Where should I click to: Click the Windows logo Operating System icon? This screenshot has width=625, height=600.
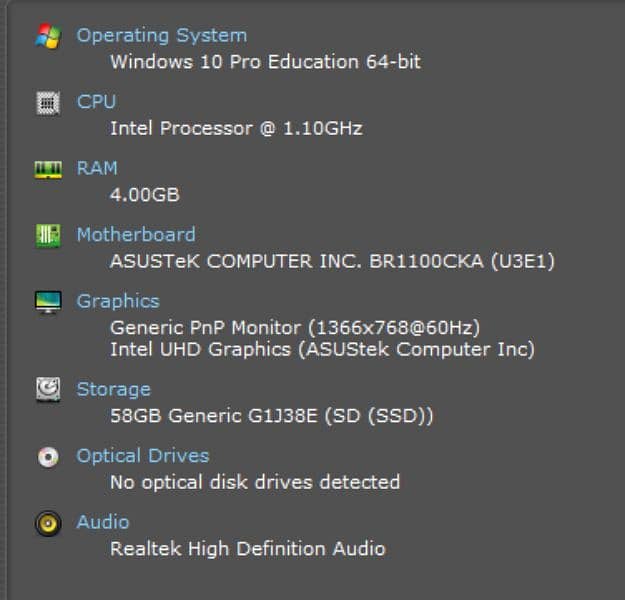(47, 36)
